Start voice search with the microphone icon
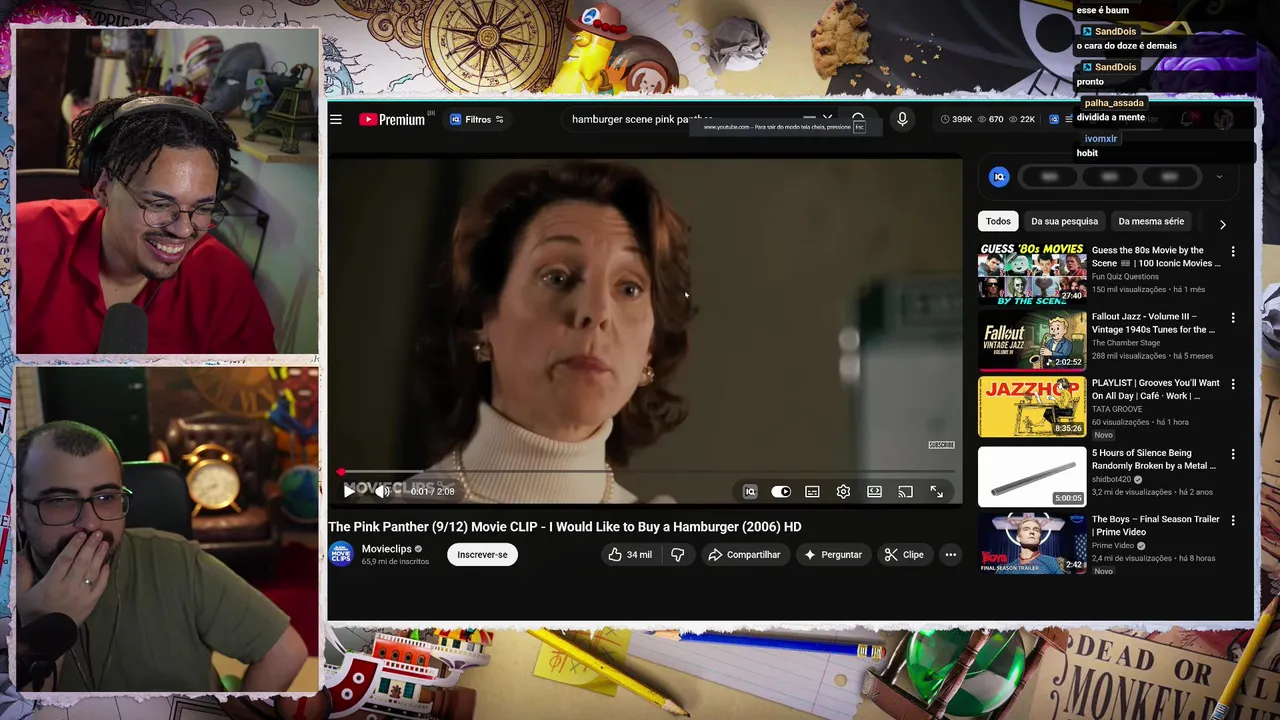The width and height of the screenshot is (1280, 720). tap(902, 119)
